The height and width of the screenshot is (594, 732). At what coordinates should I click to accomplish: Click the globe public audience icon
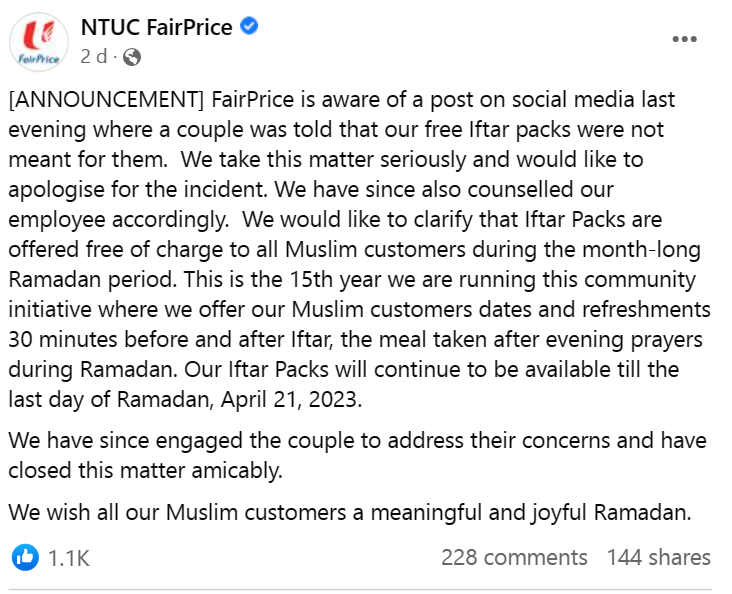[132, 57]
